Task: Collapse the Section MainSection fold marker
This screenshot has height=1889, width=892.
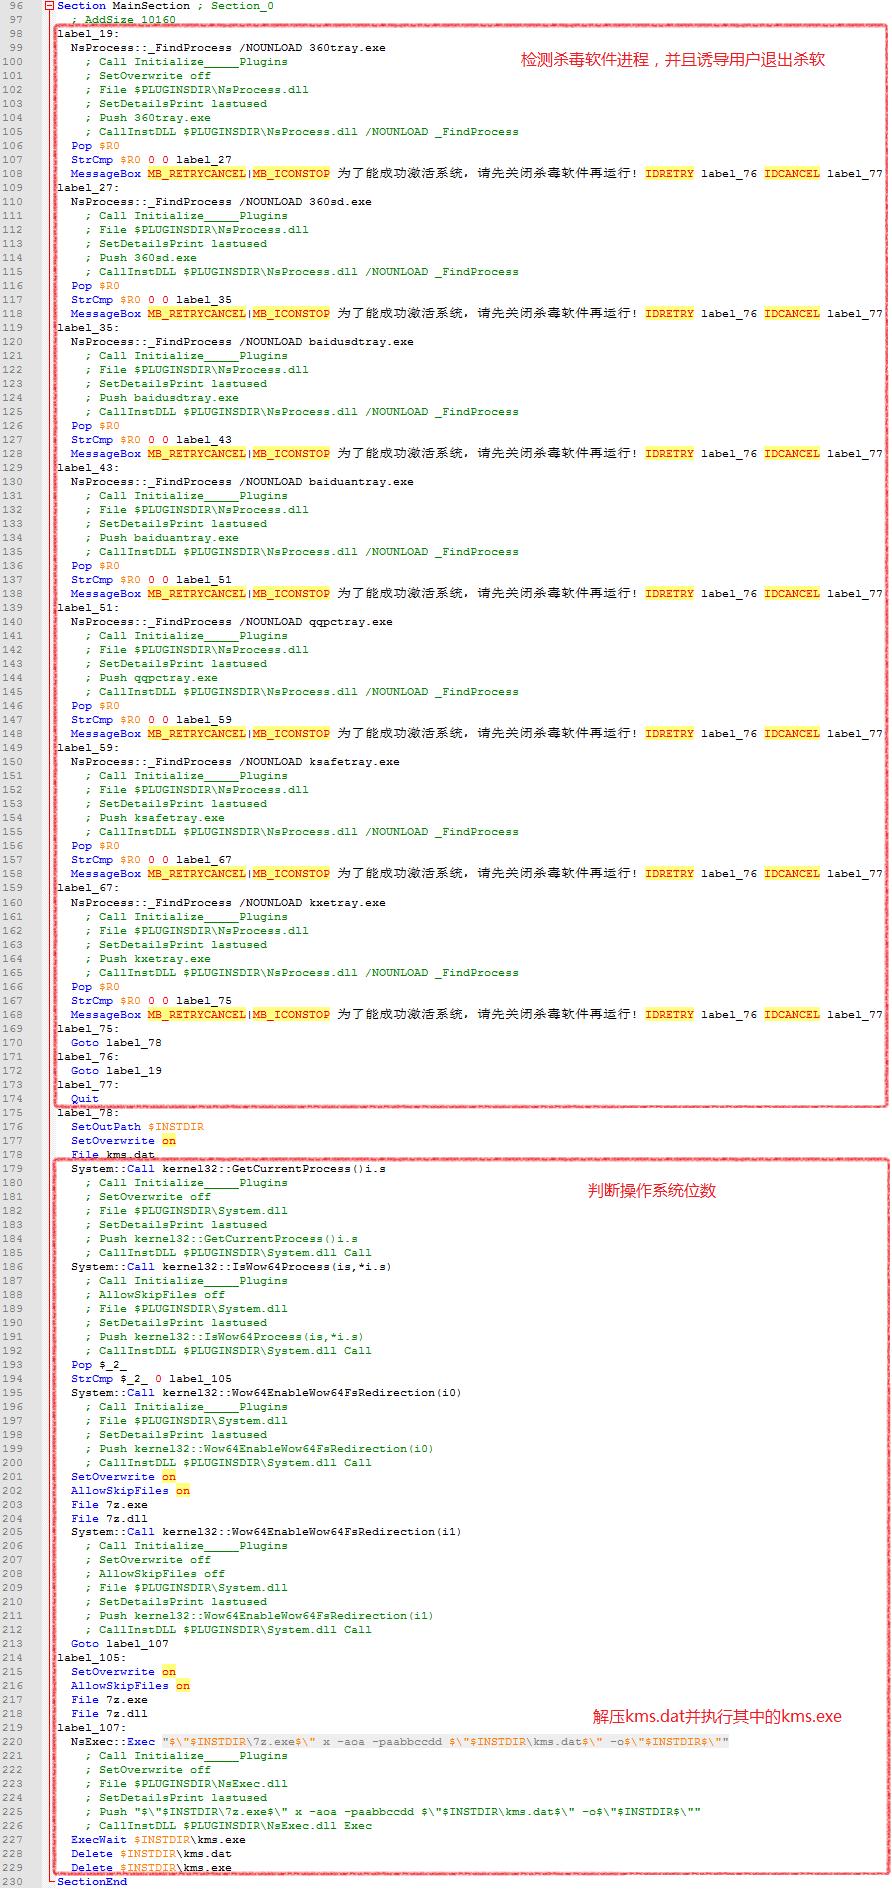Action: click(x=50, y=6)
